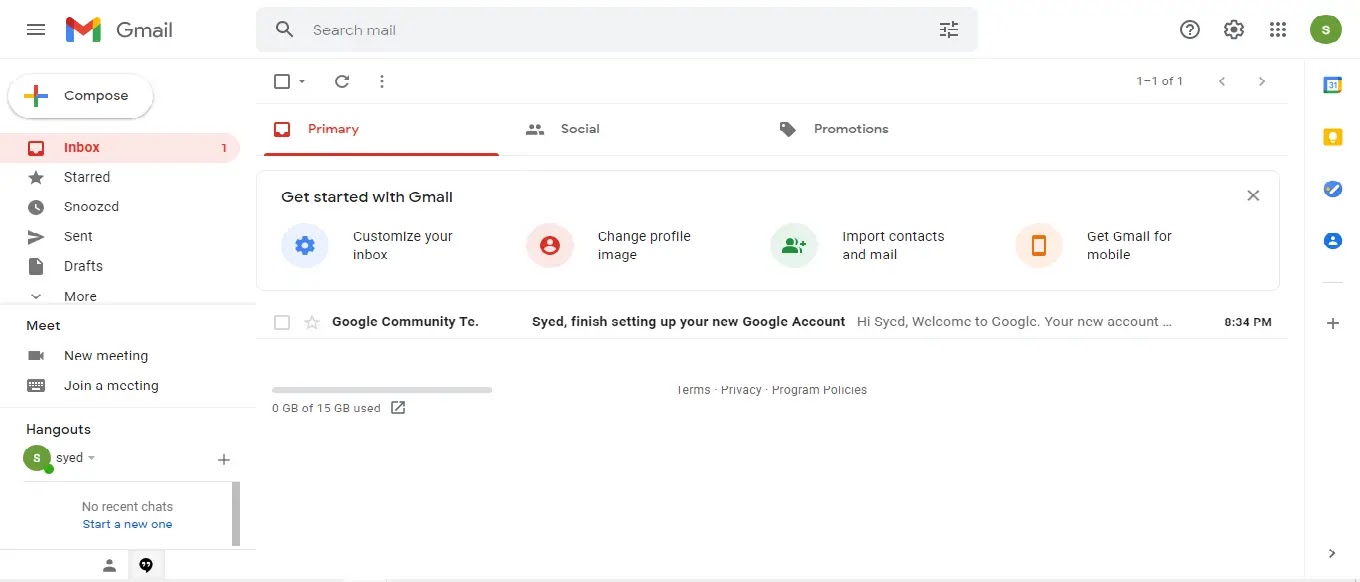Get add-ons plus icon in side panel

(1333, 323)
